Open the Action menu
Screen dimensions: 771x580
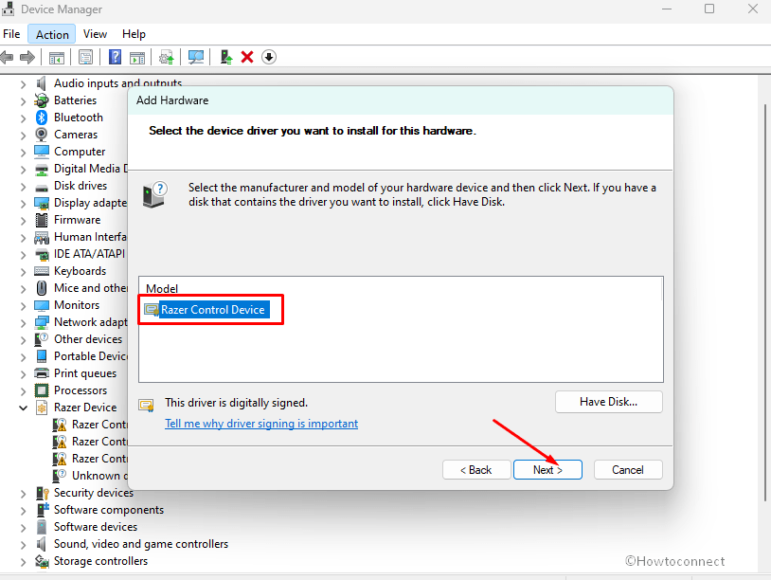52,34
